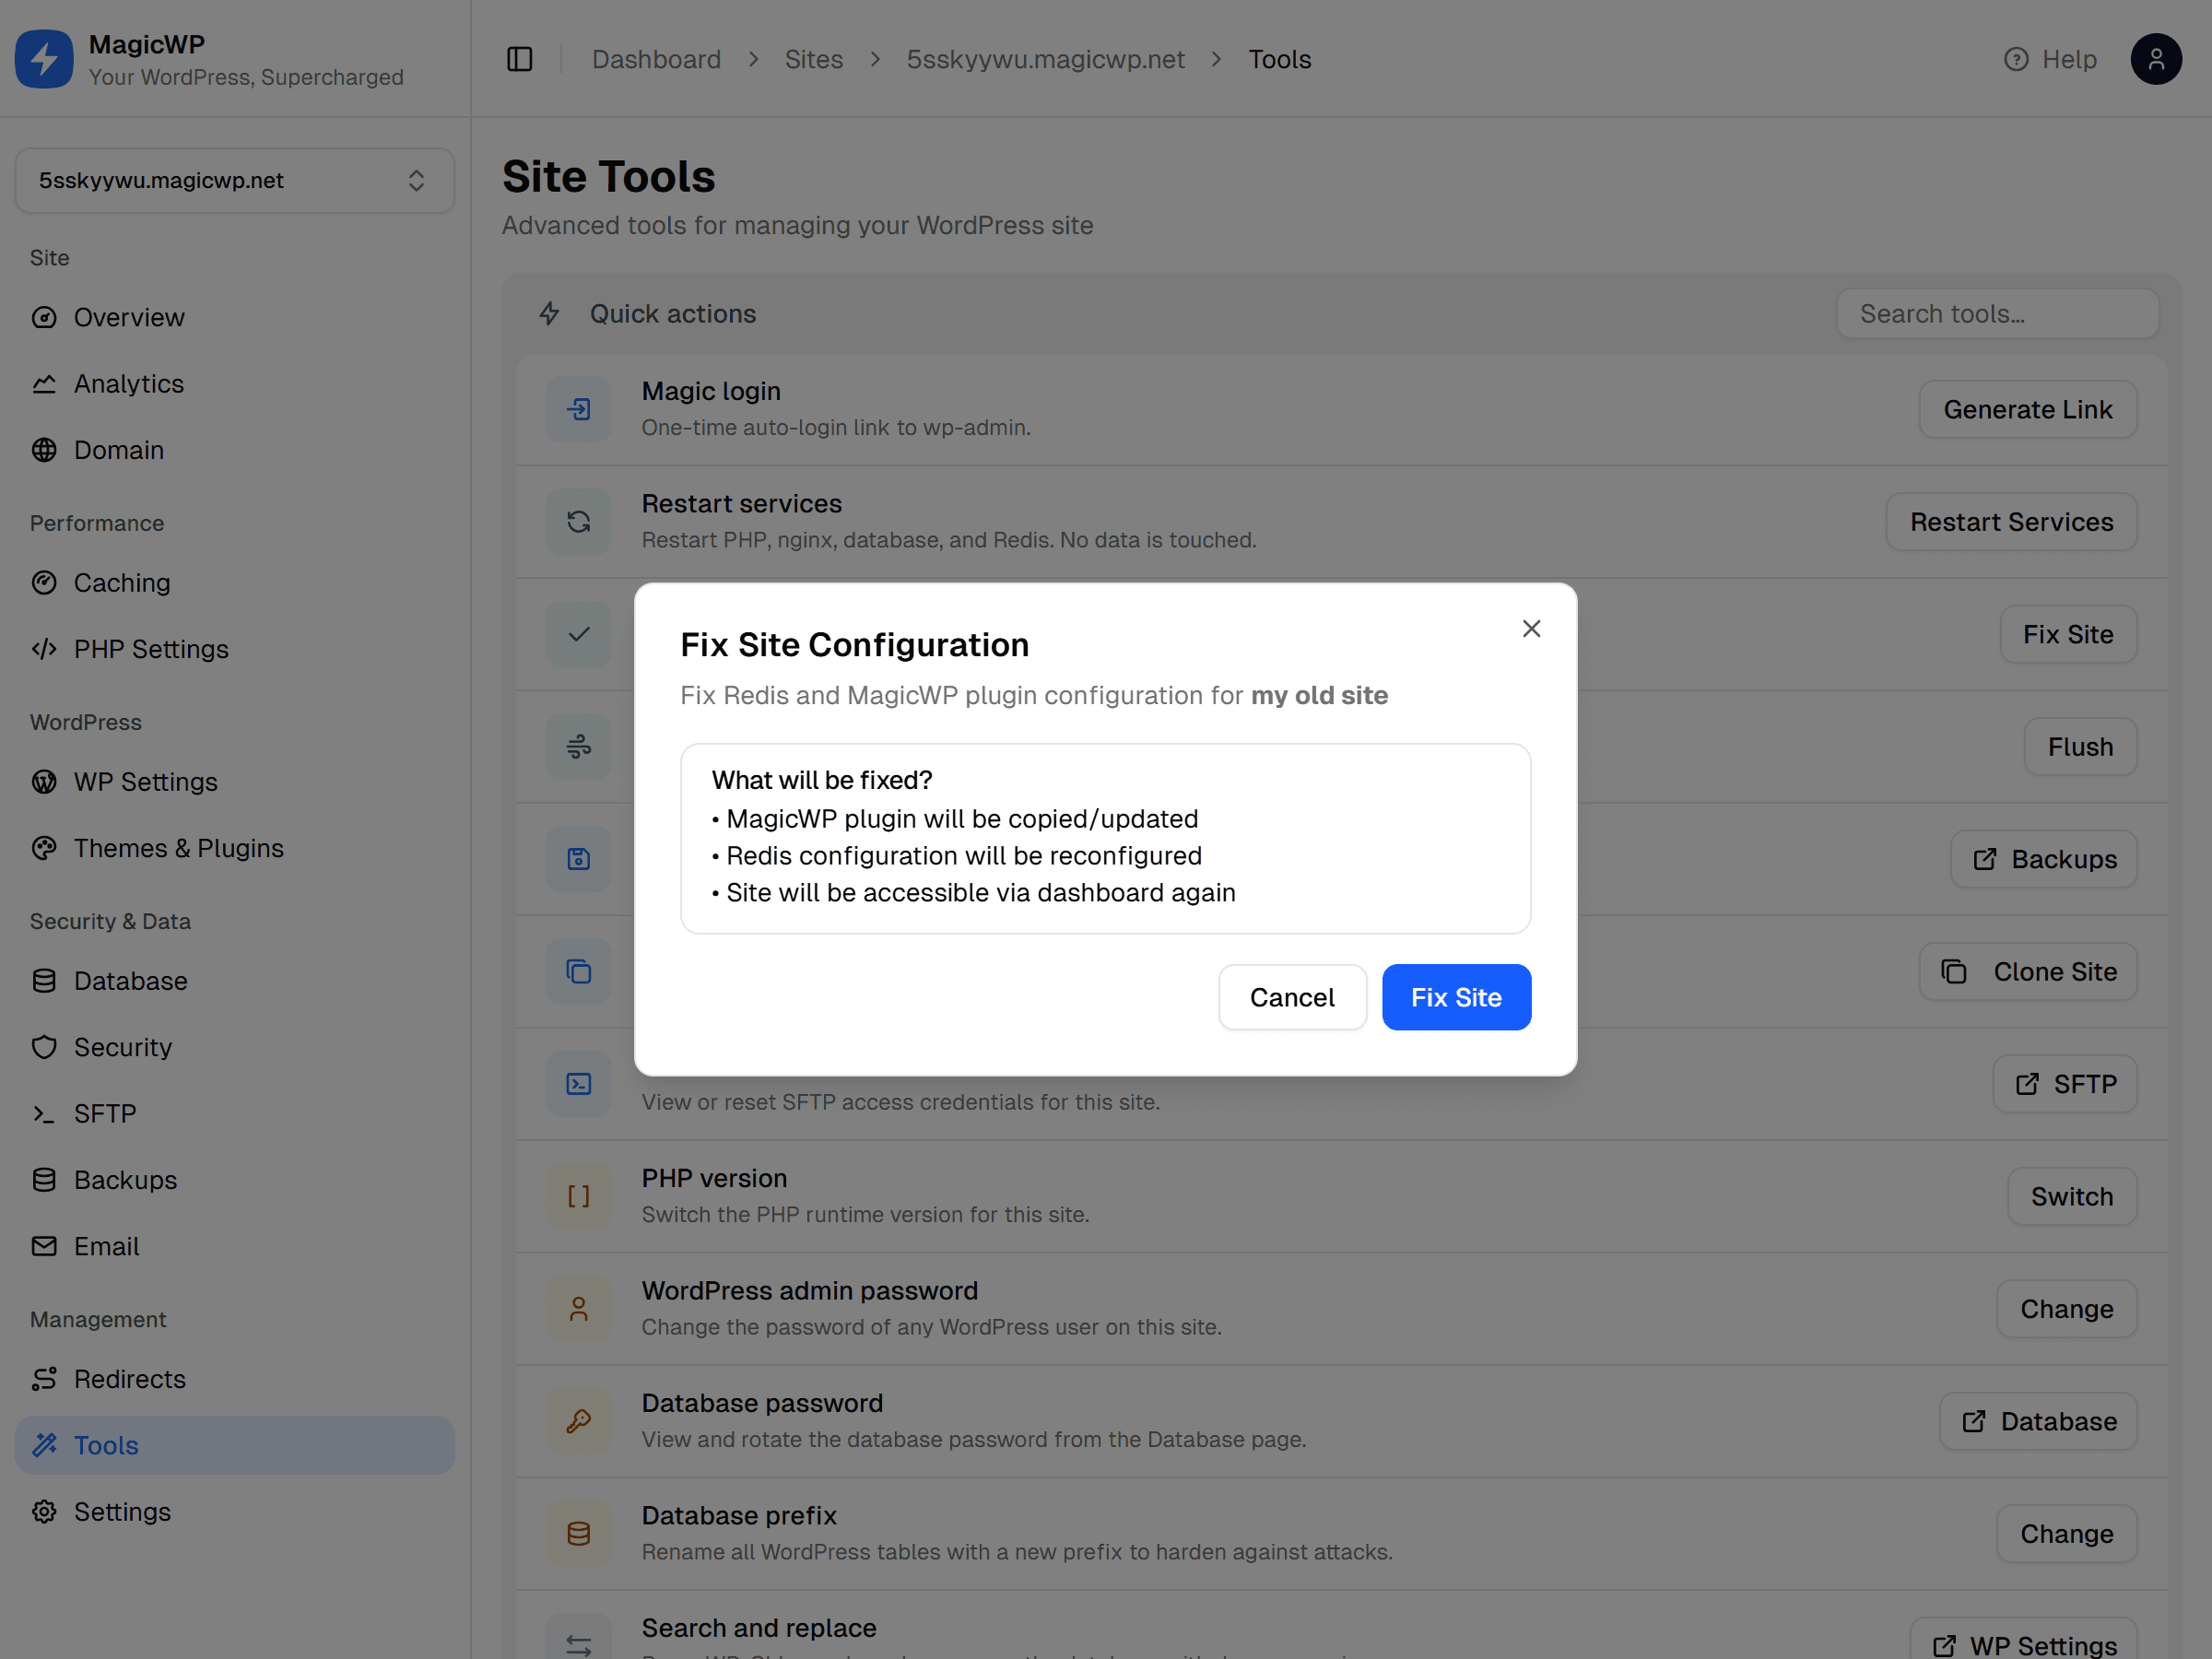
Task: Open Database in the sidebar
Action: coord(235,980)
